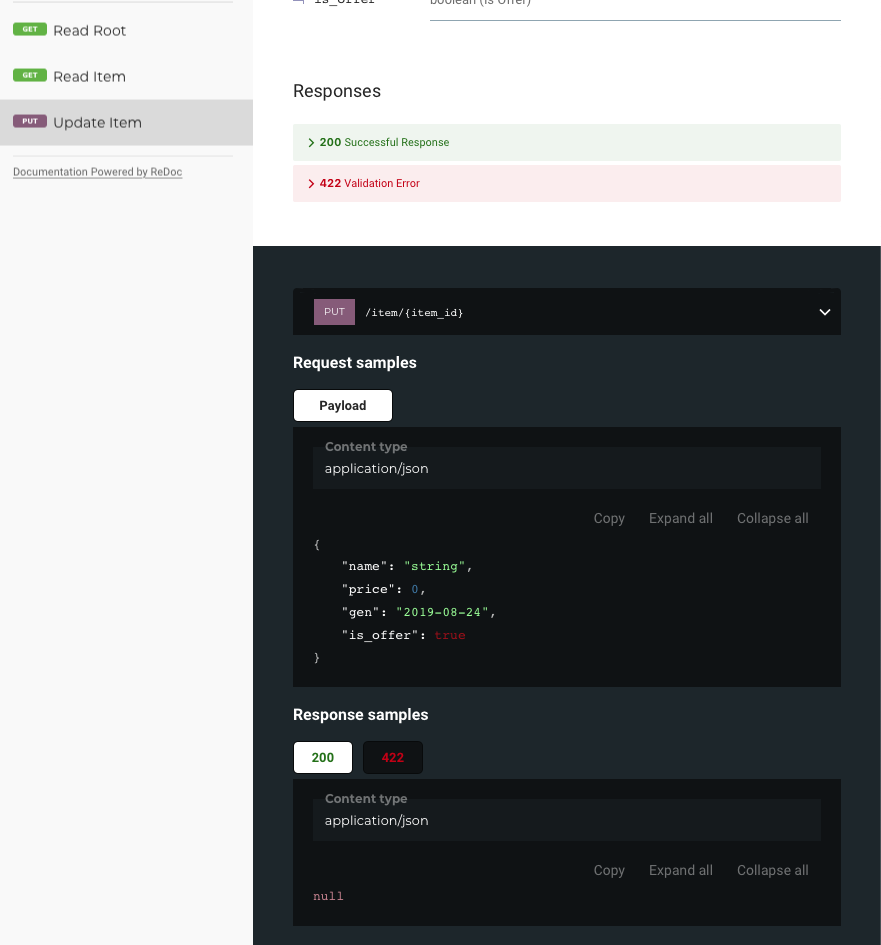
Task: Open the Read Item endpoint in sidebar
Action: [126, 77]
